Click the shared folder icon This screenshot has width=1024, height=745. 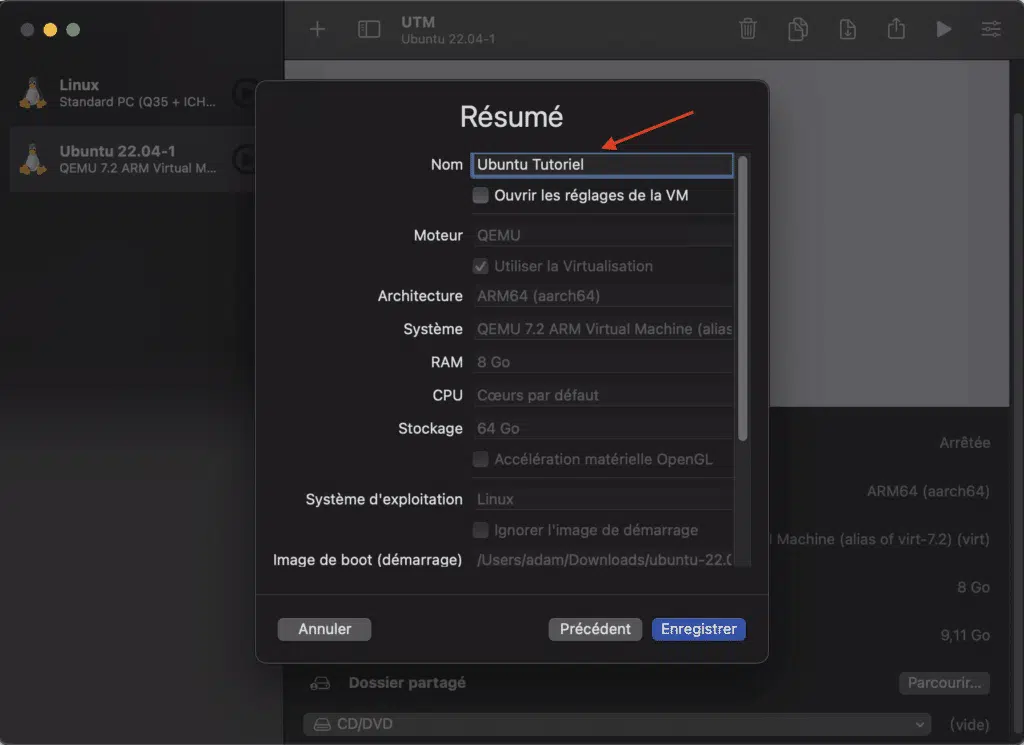(x=320, y=683)
